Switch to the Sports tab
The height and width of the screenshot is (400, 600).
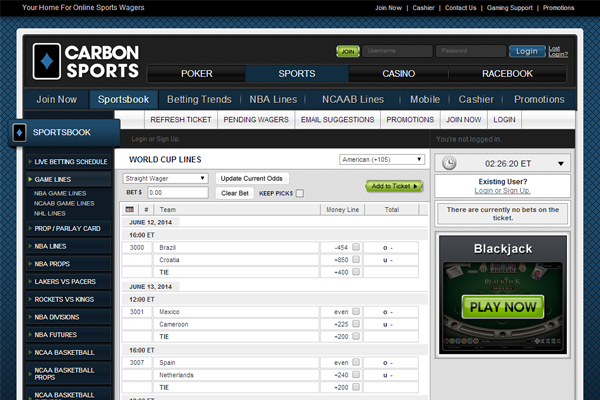297,73
